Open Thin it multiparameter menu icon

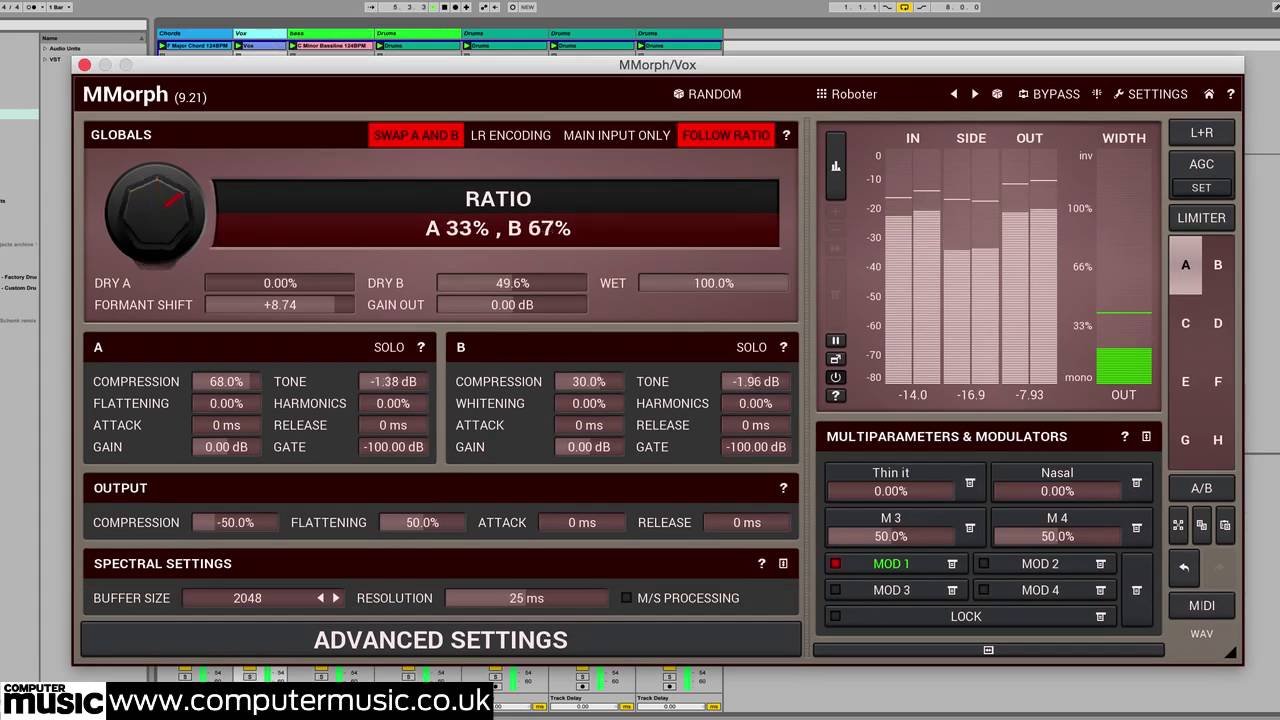tap(969, 483)
